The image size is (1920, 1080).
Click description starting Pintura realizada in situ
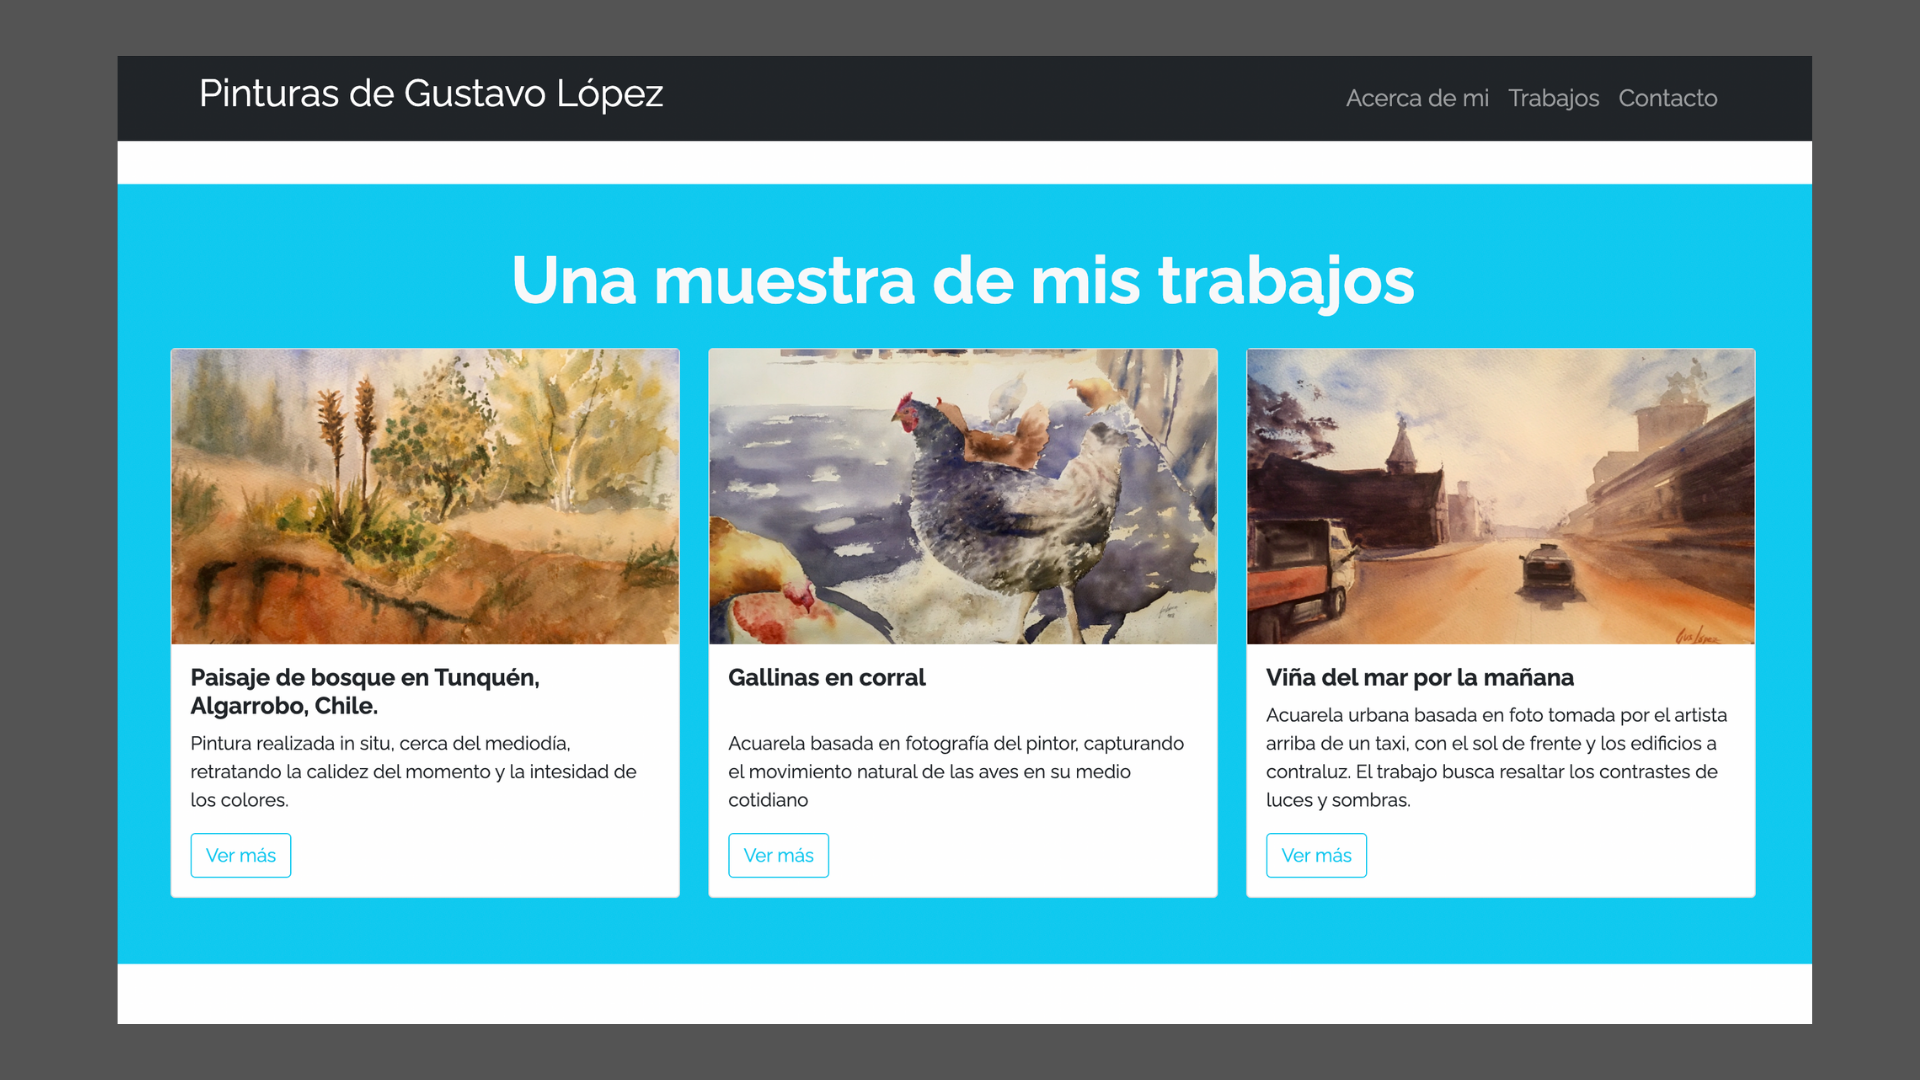coord(413,771)
